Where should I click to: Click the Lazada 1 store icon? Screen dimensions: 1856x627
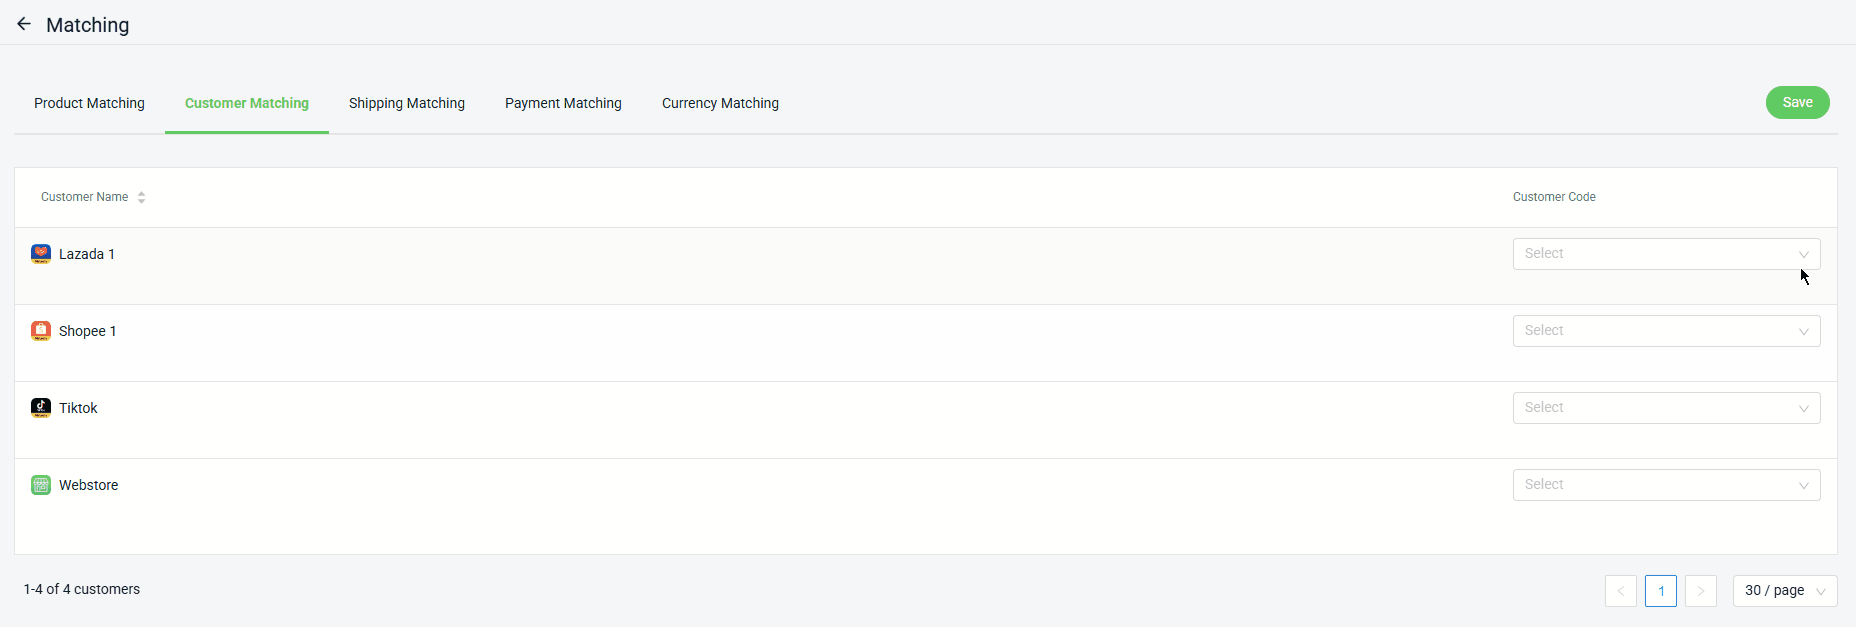click(41, 254)
